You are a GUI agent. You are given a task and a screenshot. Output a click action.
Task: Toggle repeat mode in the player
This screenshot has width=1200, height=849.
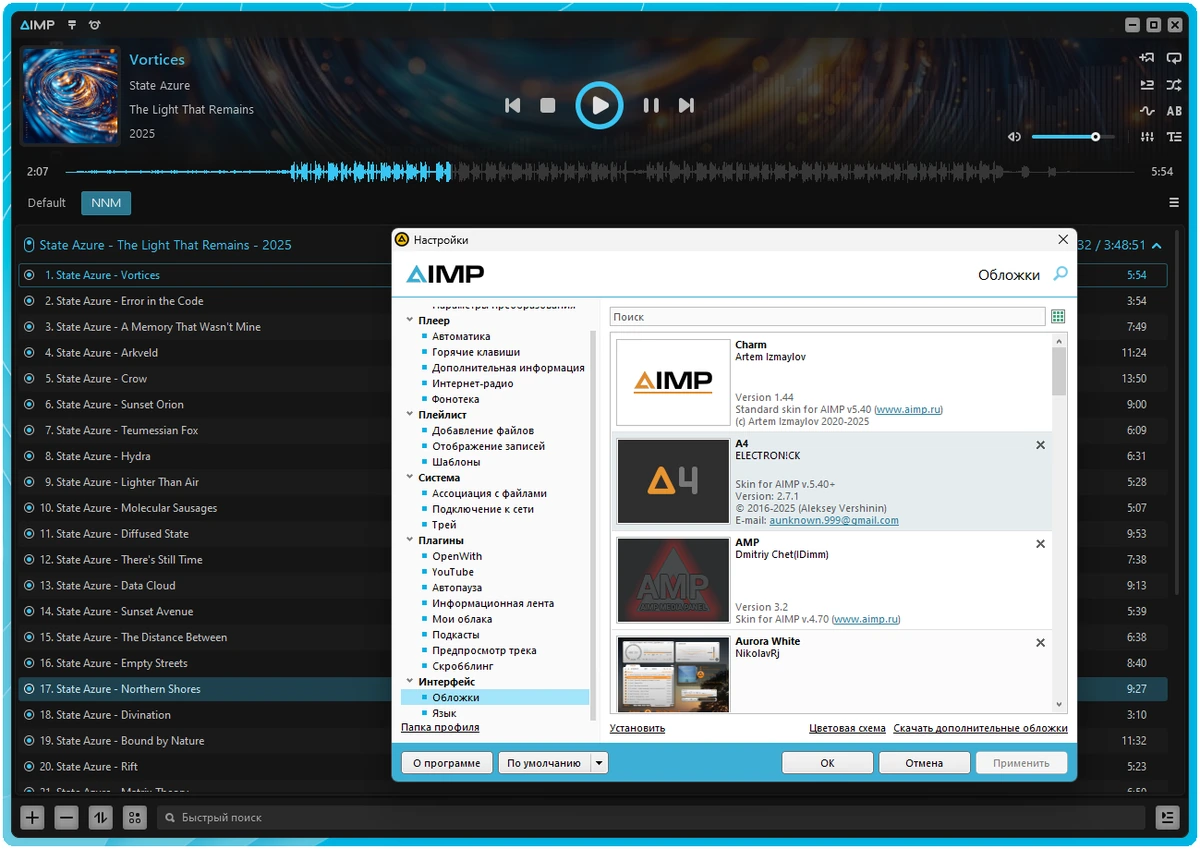point(1174,58)
